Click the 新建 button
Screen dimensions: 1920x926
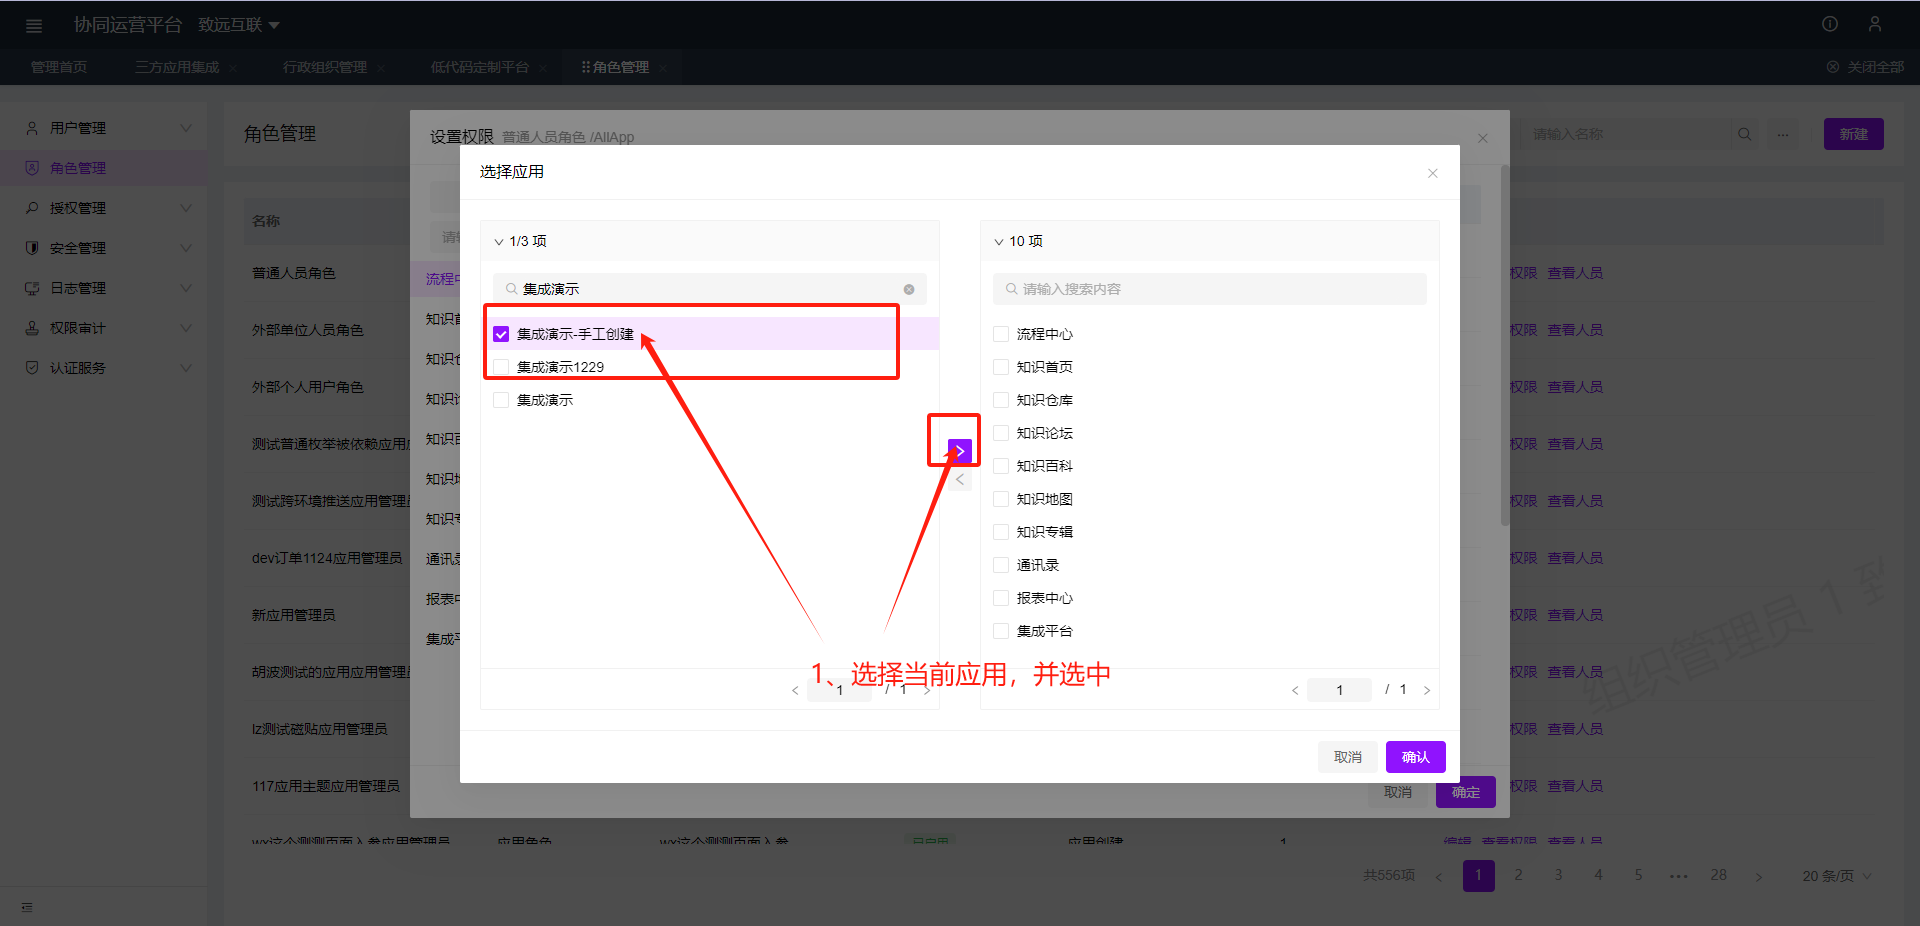coord(1854,134)
